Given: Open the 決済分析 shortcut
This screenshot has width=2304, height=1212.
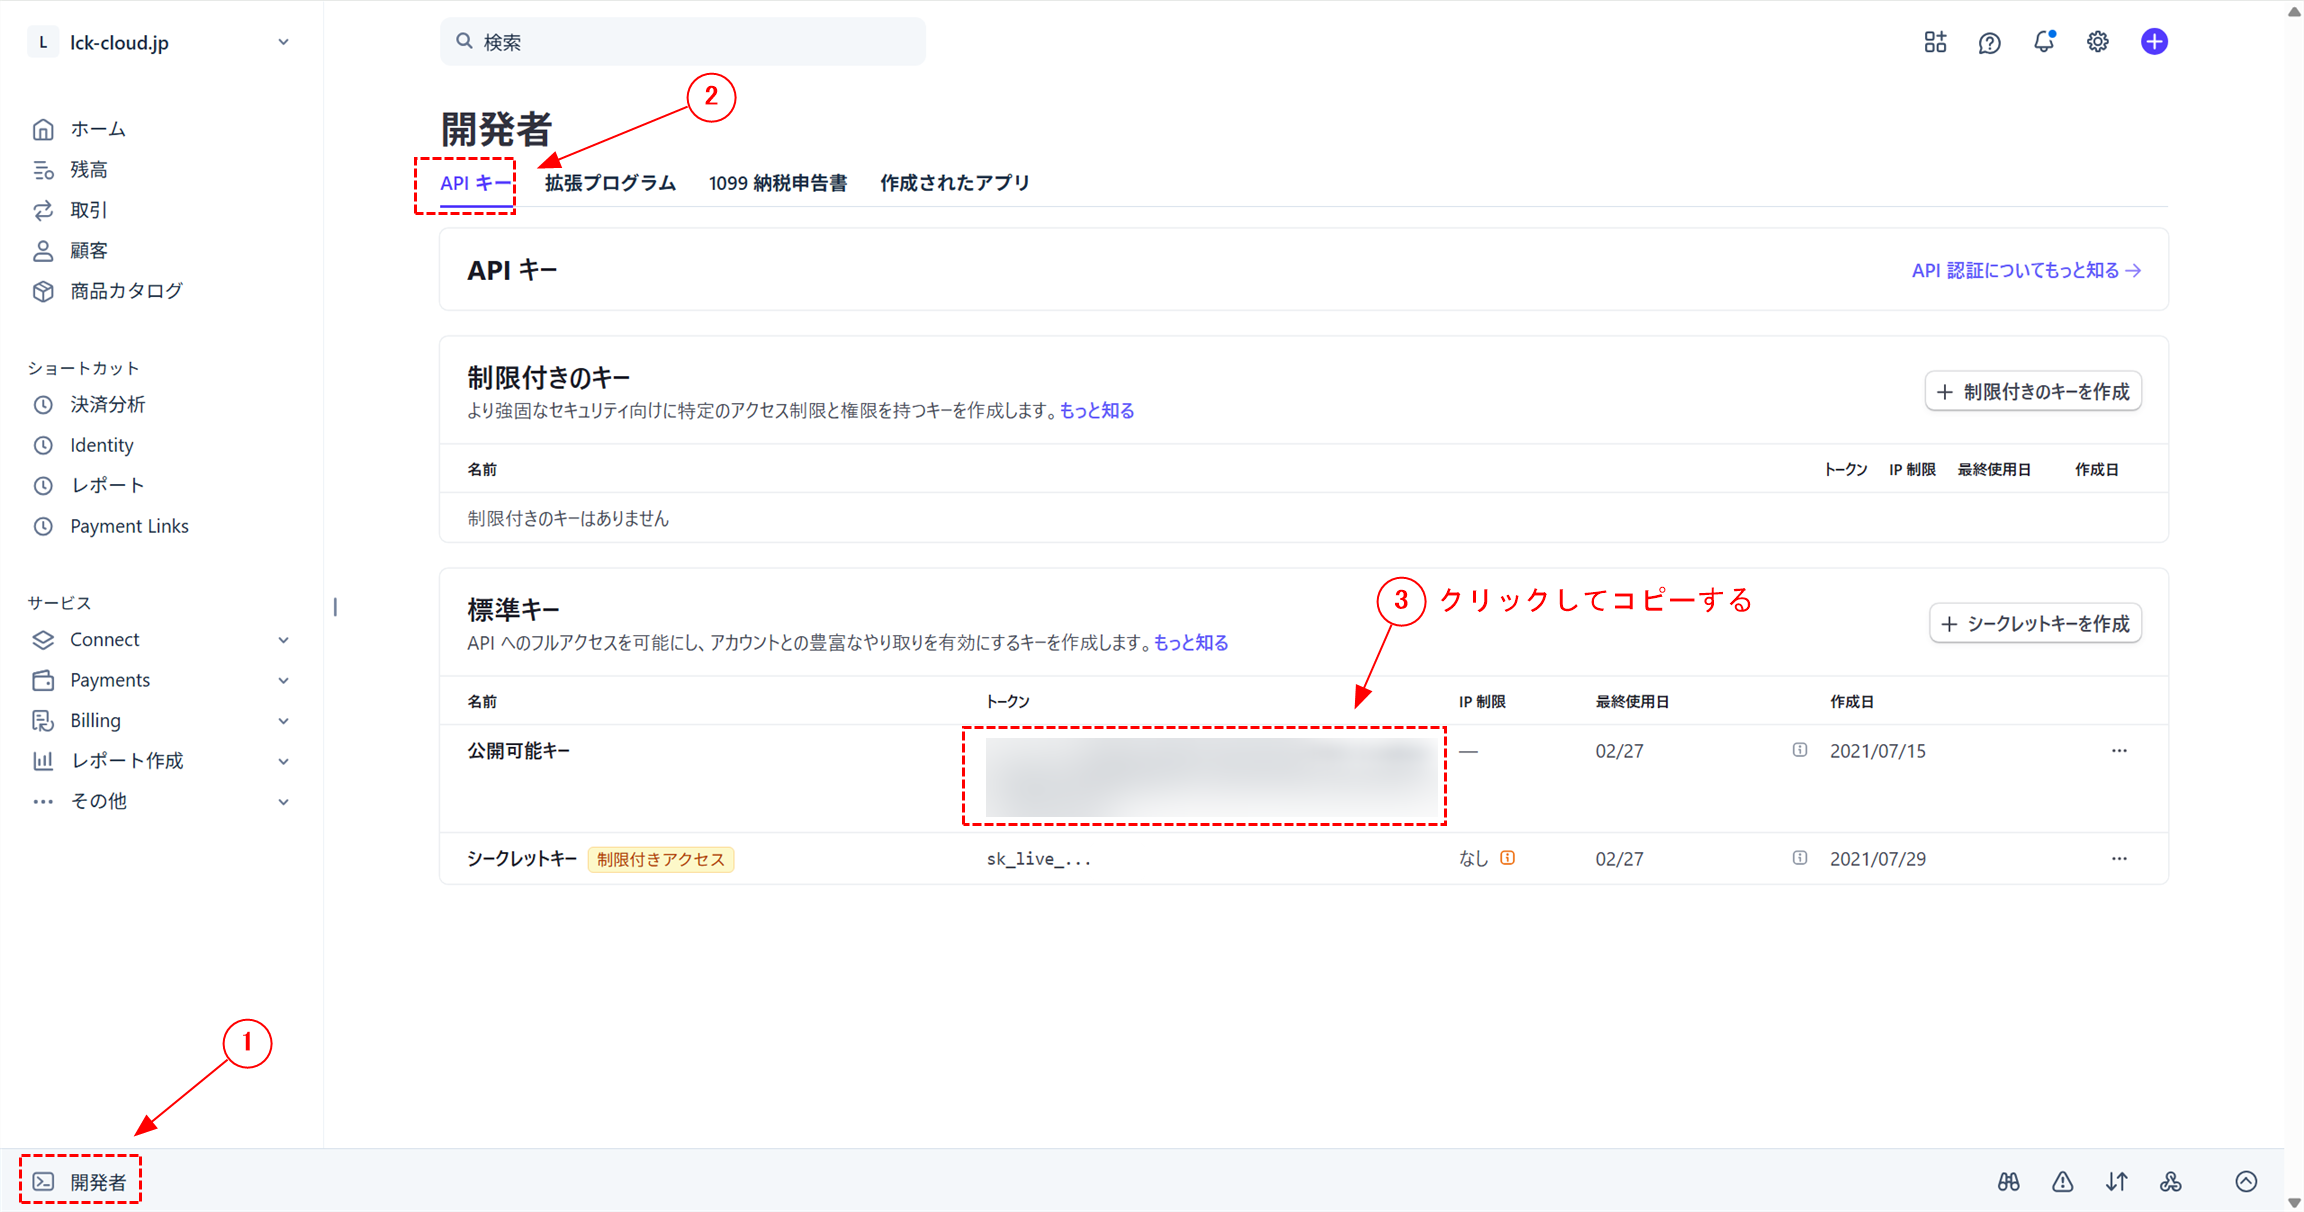Looking at the screenshot, I should [89, 405].
